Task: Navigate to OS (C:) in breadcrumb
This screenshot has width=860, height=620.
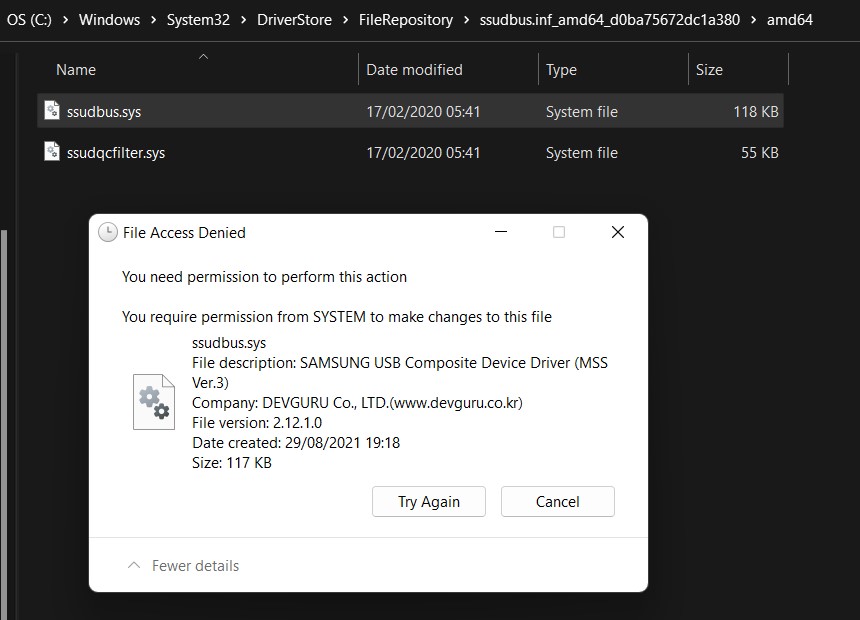Action: click(x=29, y=20)
